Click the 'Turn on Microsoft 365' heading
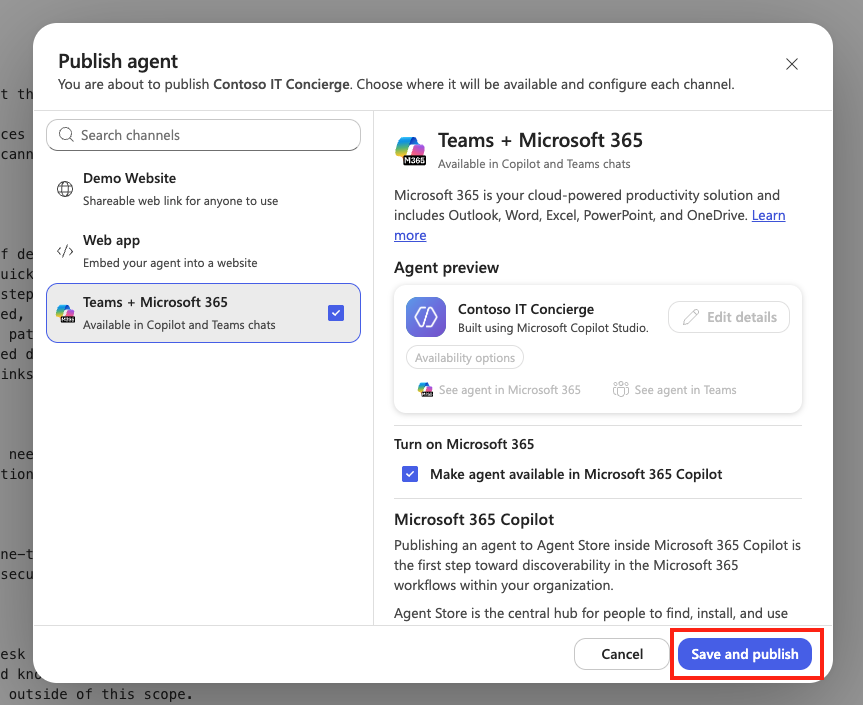 [x=464, y=444]
